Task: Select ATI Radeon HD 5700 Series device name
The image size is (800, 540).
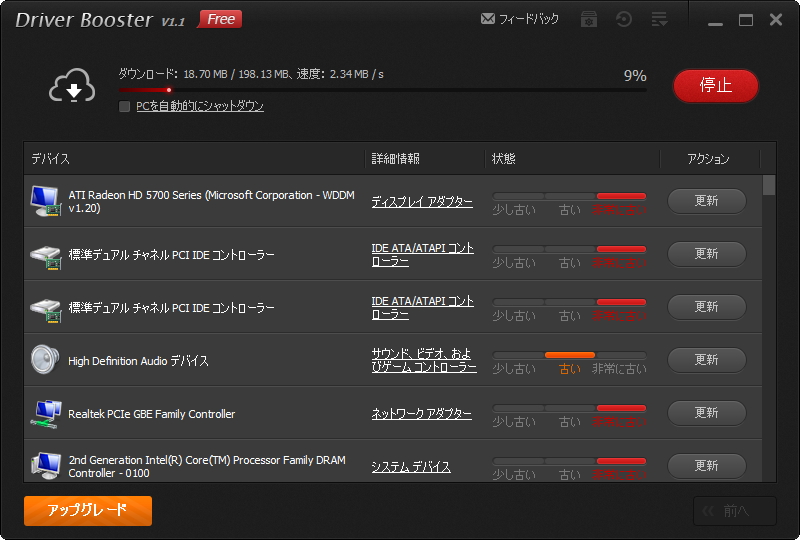Action: 211,202
